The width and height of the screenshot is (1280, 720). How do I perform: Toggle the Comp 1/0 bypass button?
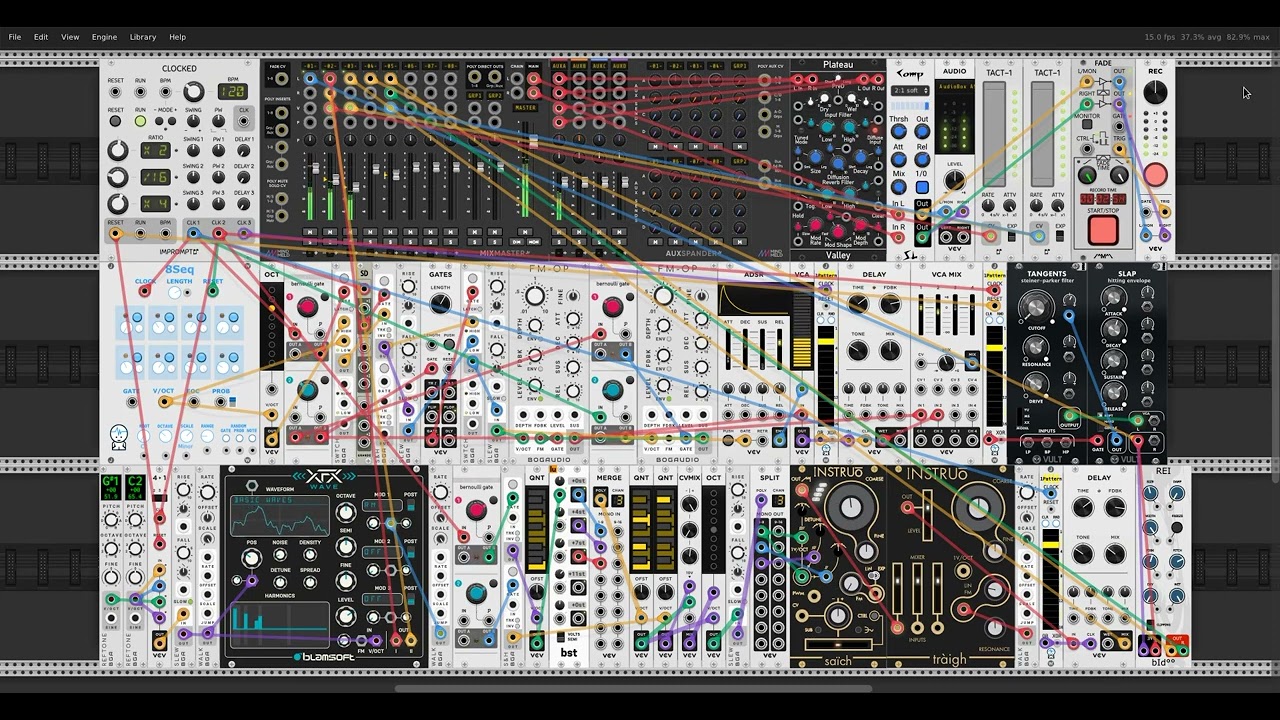(x=922, y=187)
